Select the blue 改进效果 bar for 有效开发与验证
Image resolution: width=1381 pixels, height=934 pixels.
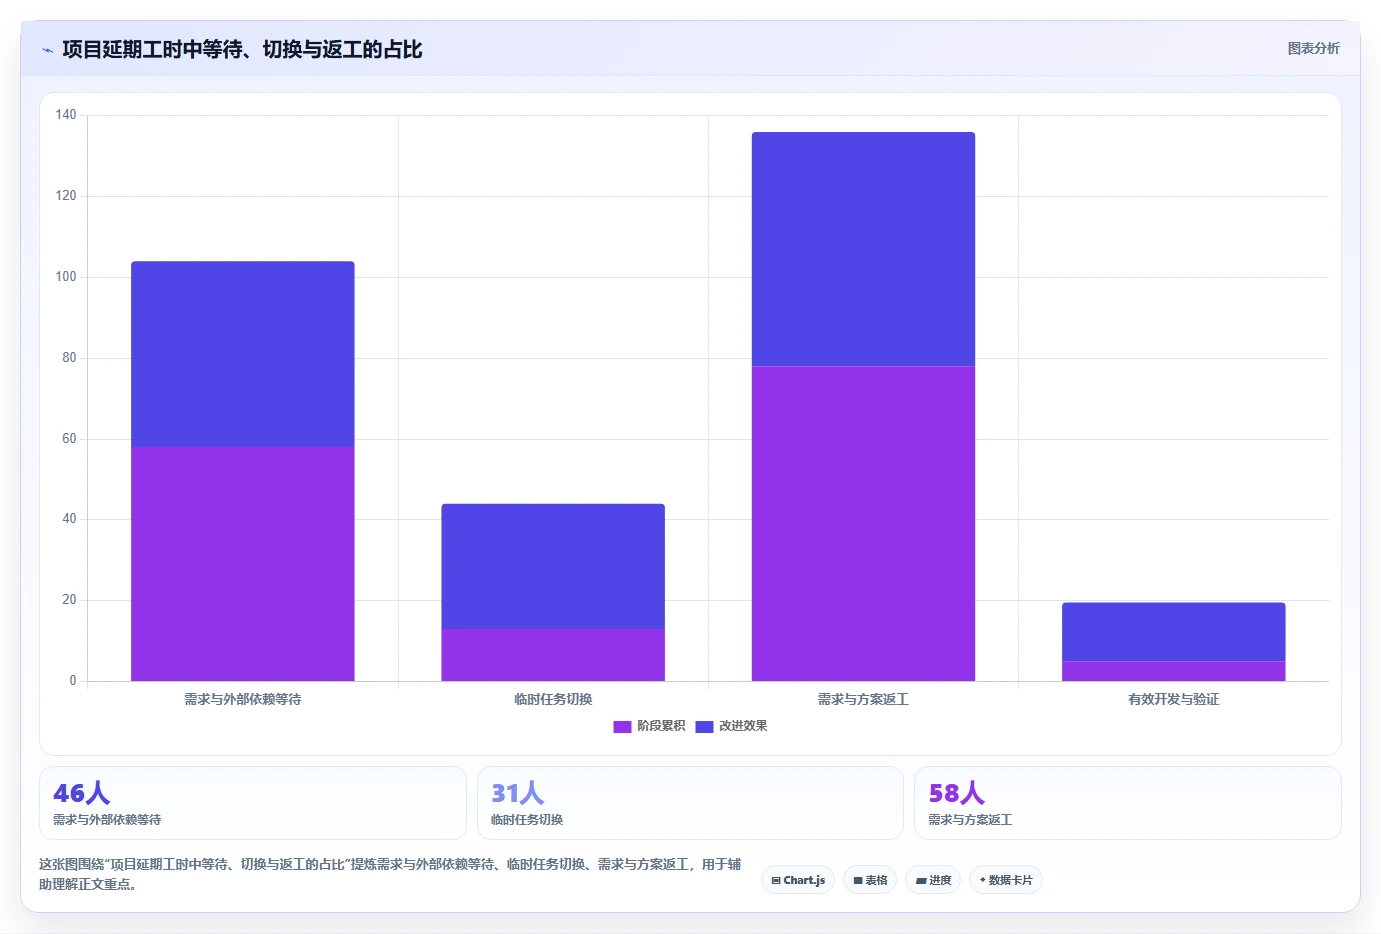pyautogui.click(x=1173, y=632)
